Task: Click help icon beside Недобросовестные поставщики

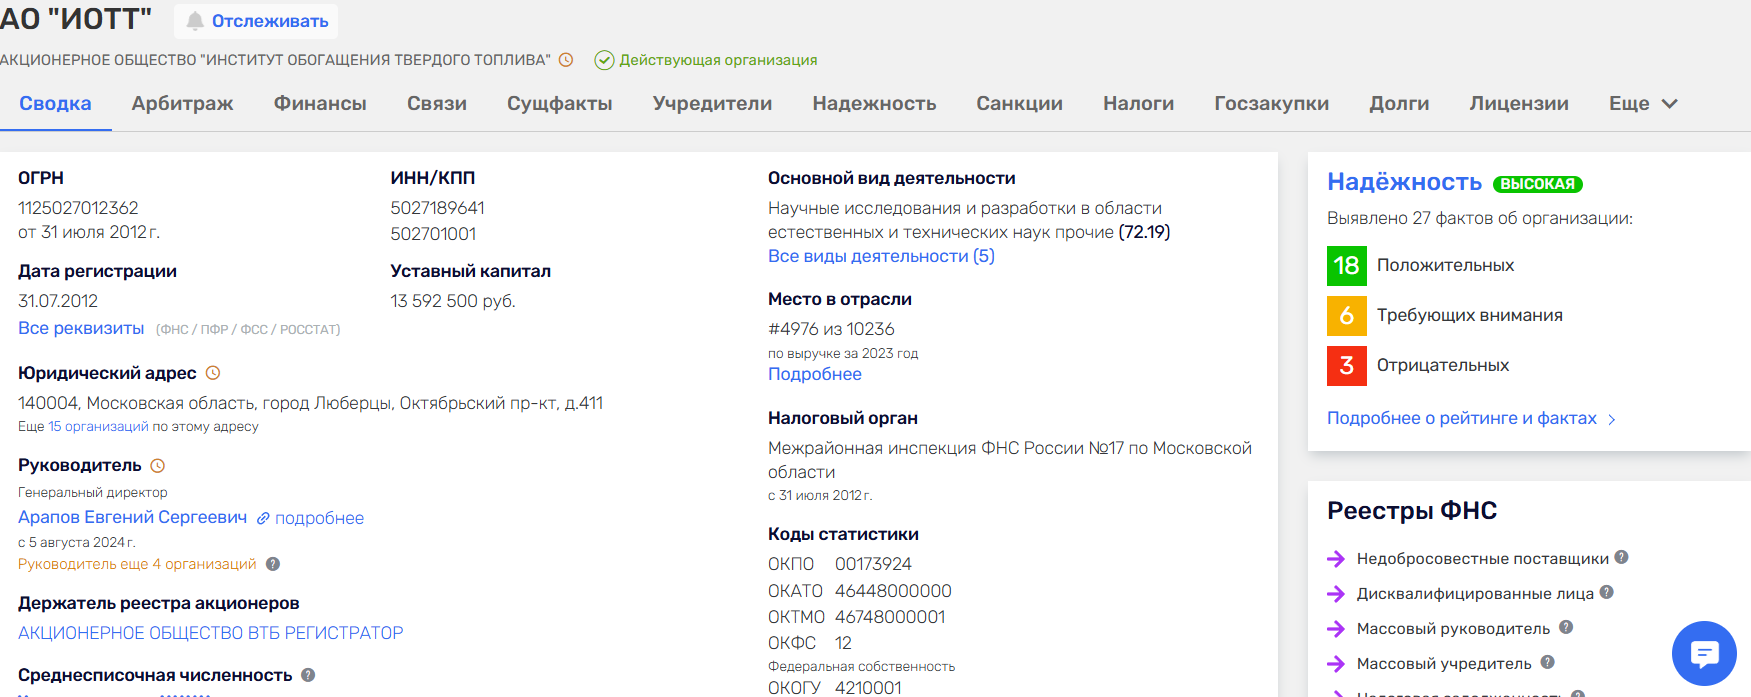Action: pos(1622,557)
